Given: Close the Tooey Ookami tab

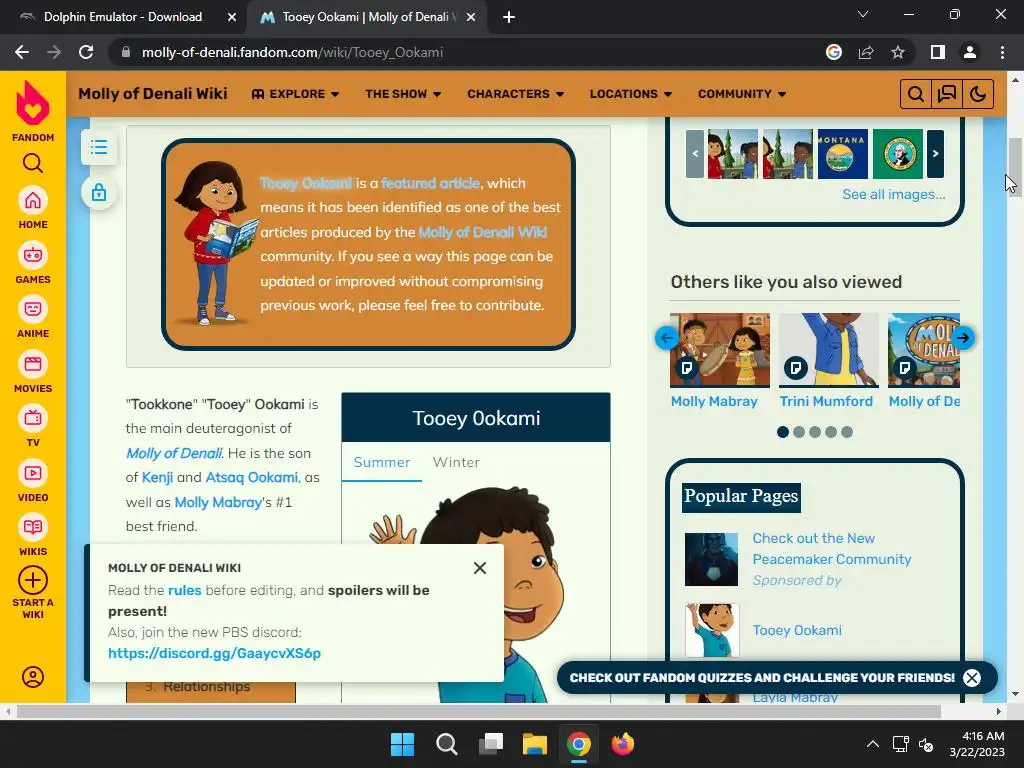Looking at the screenshot, I should pos(471,17).
